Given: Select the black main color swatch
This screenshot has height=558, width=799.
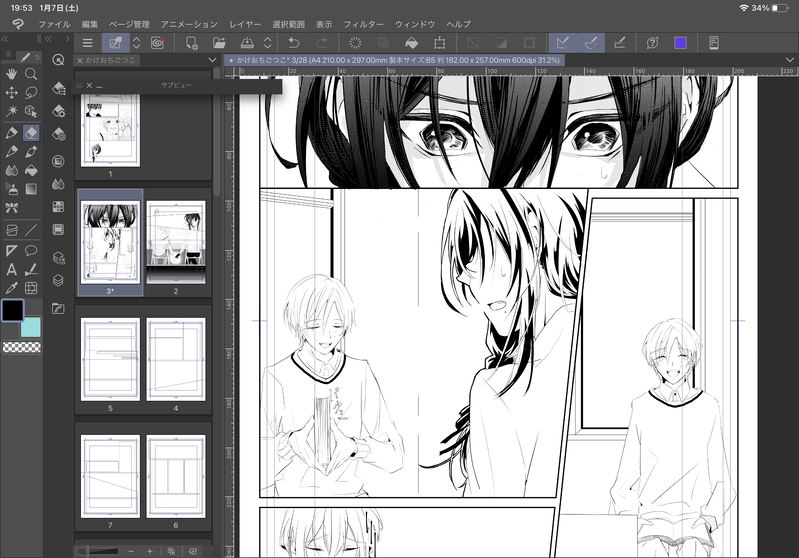Looking at the screenshot, I should 12,310.
